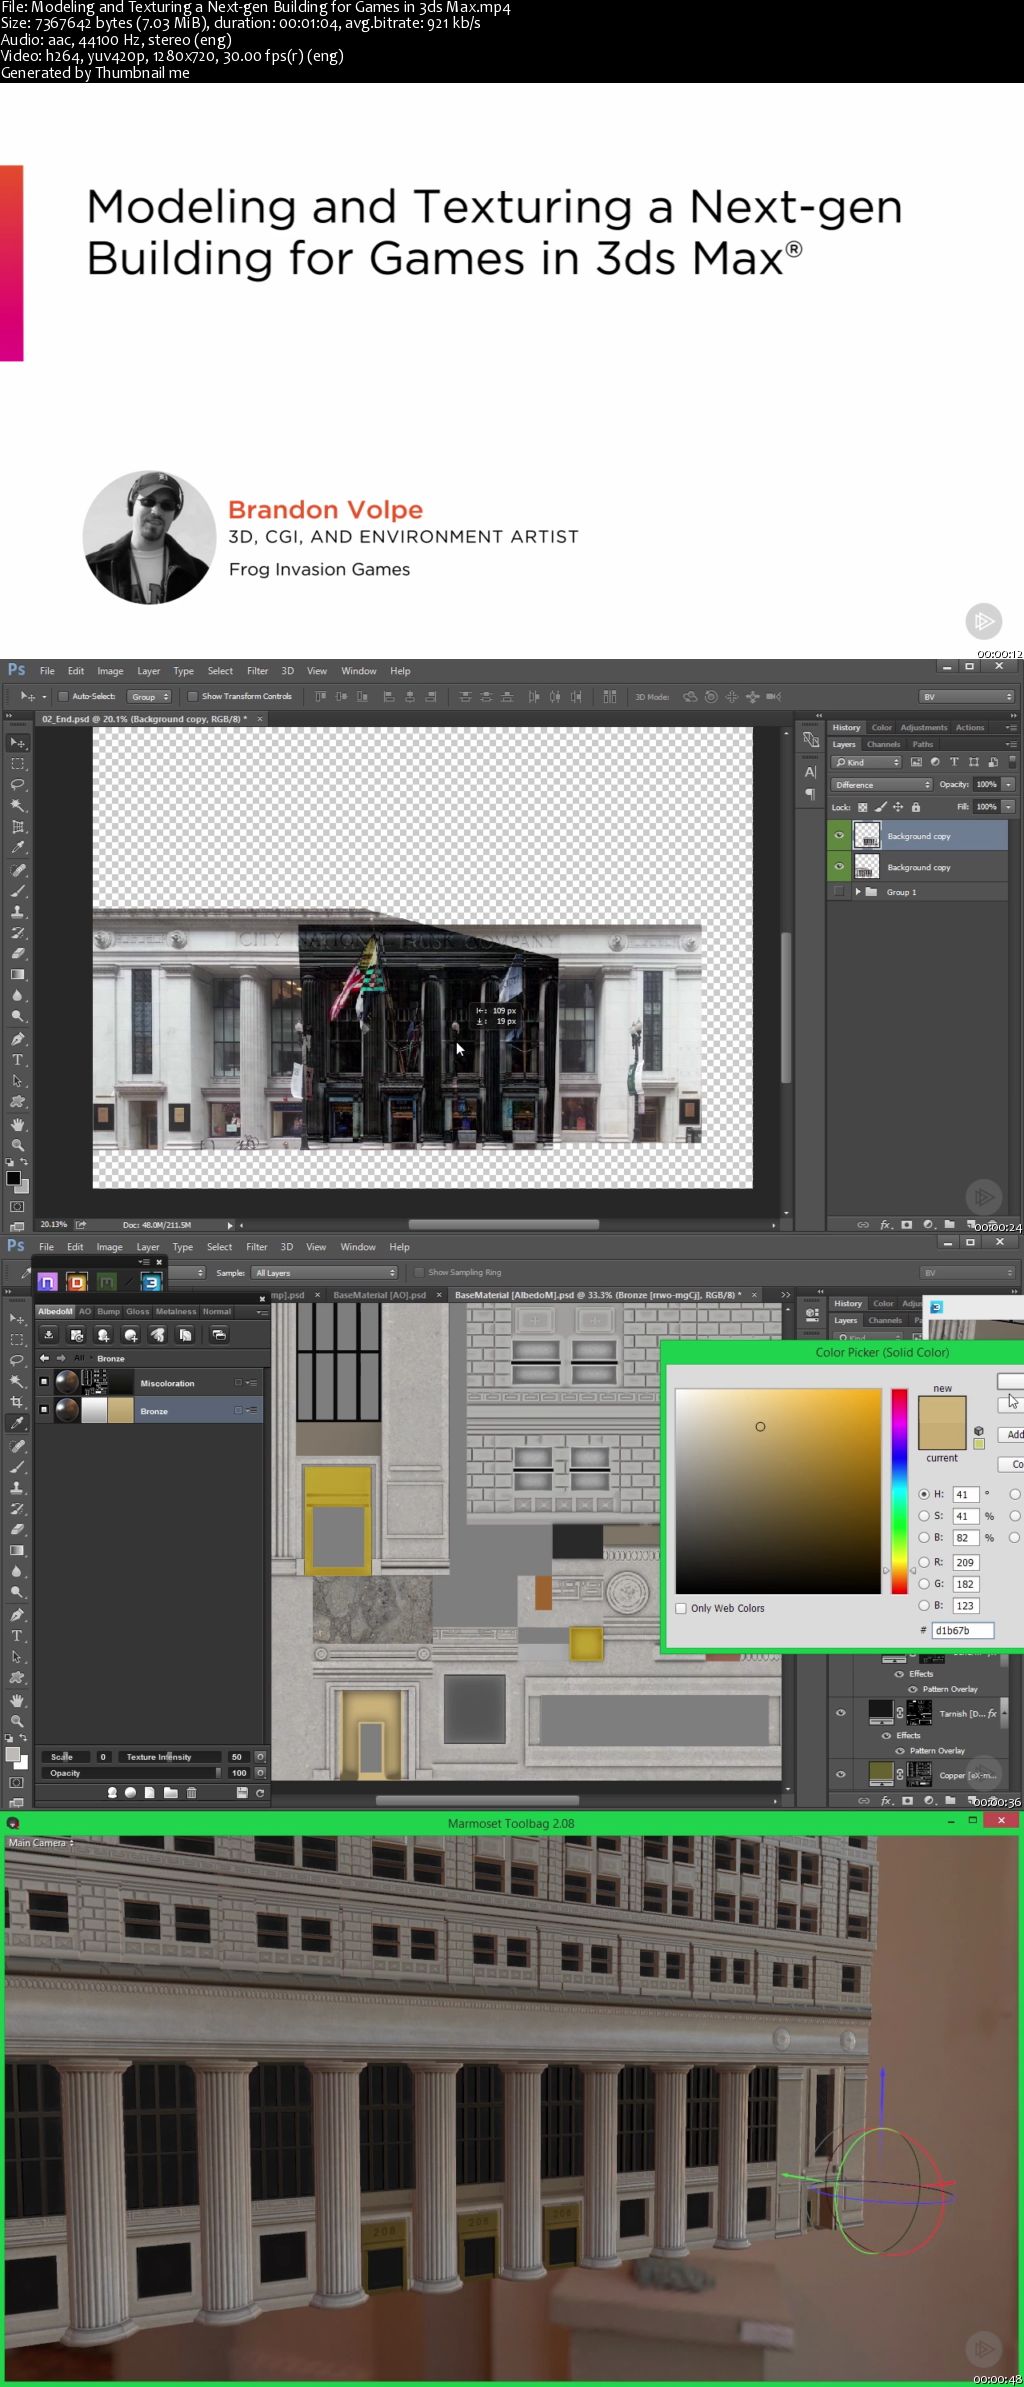Screen dimensions: 1024x2387
Task: Click the trash icon in Quixel panel
Action: tap(191, 1793)
